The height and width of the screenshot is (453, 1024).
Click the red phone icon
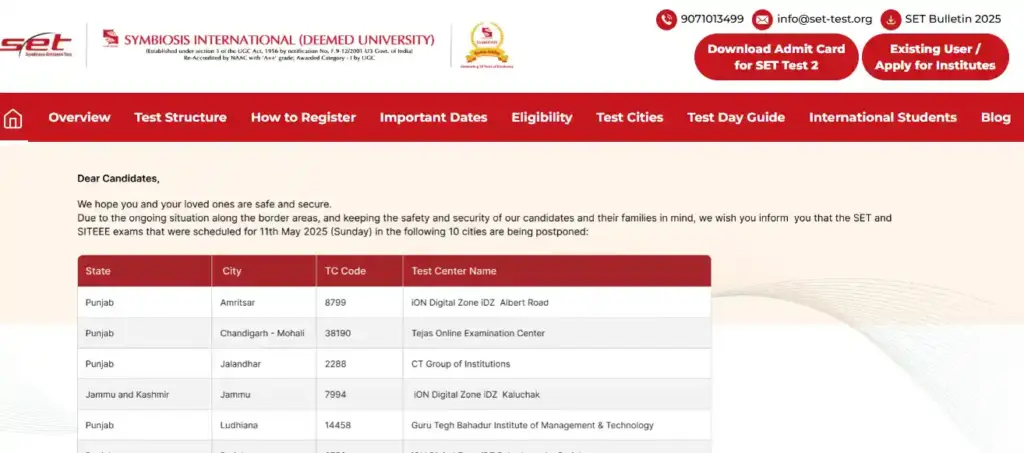(666, 19)
